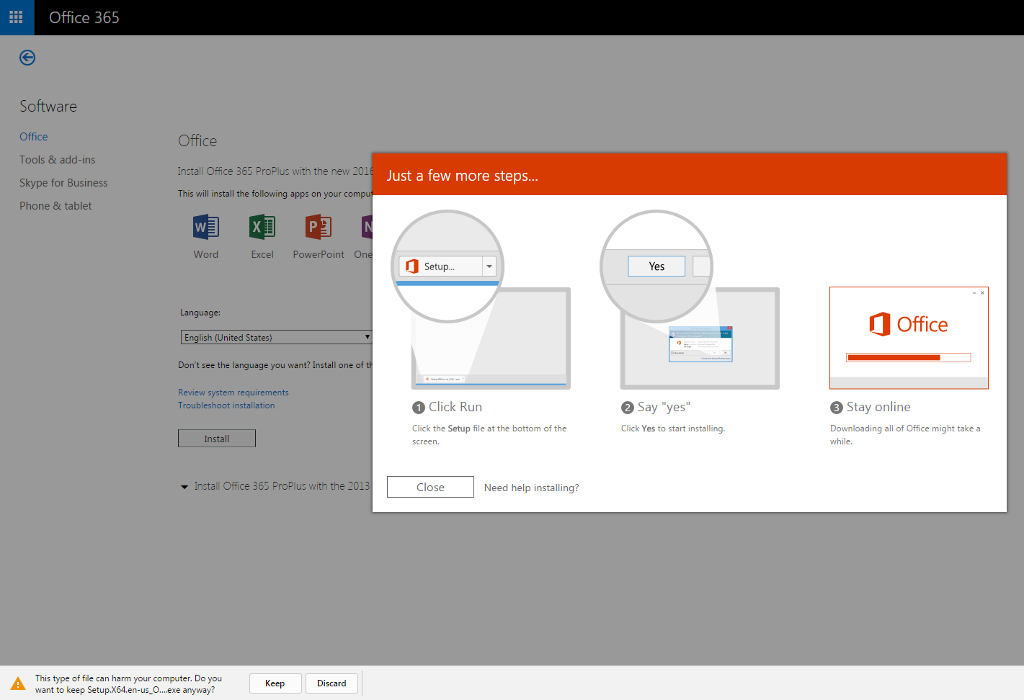This screenshot has width=1024, height=700.
Task: Click the install progress bar in Office image
Action: pyautogui.click(x=908, y=357)
